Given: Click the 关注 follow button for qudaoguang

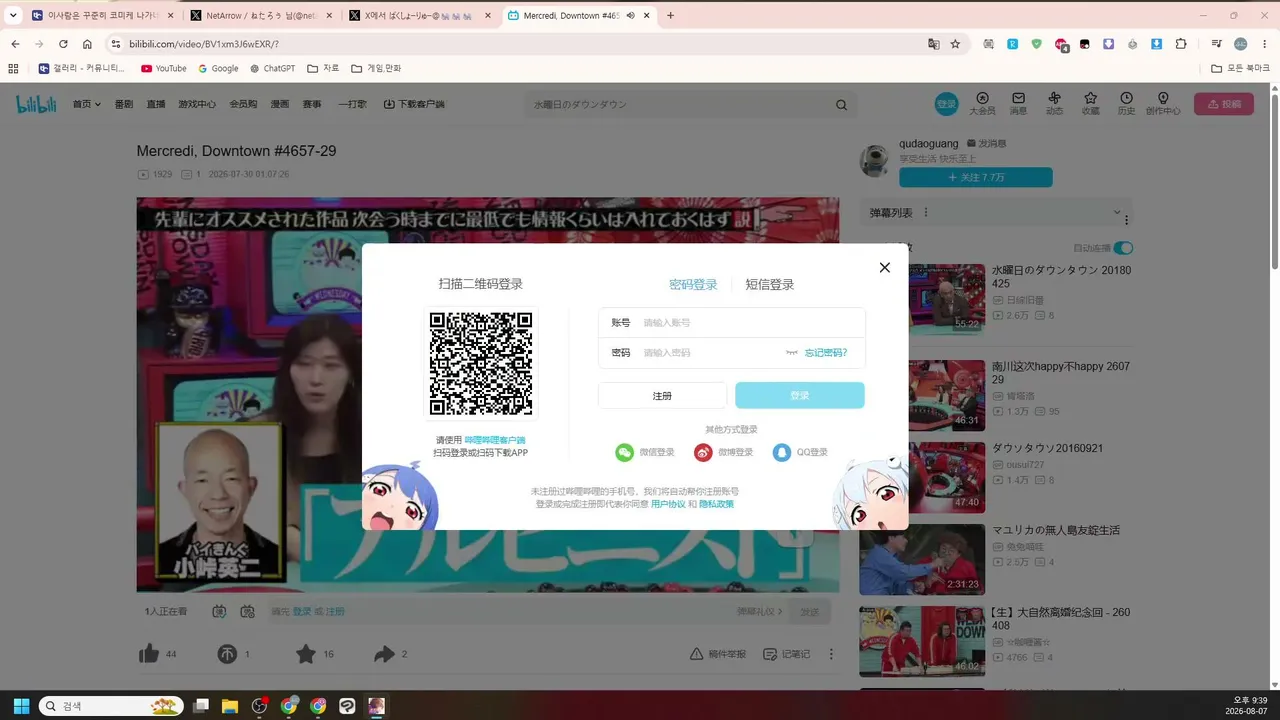Looking at the screenshot, I should pos(975,177).
